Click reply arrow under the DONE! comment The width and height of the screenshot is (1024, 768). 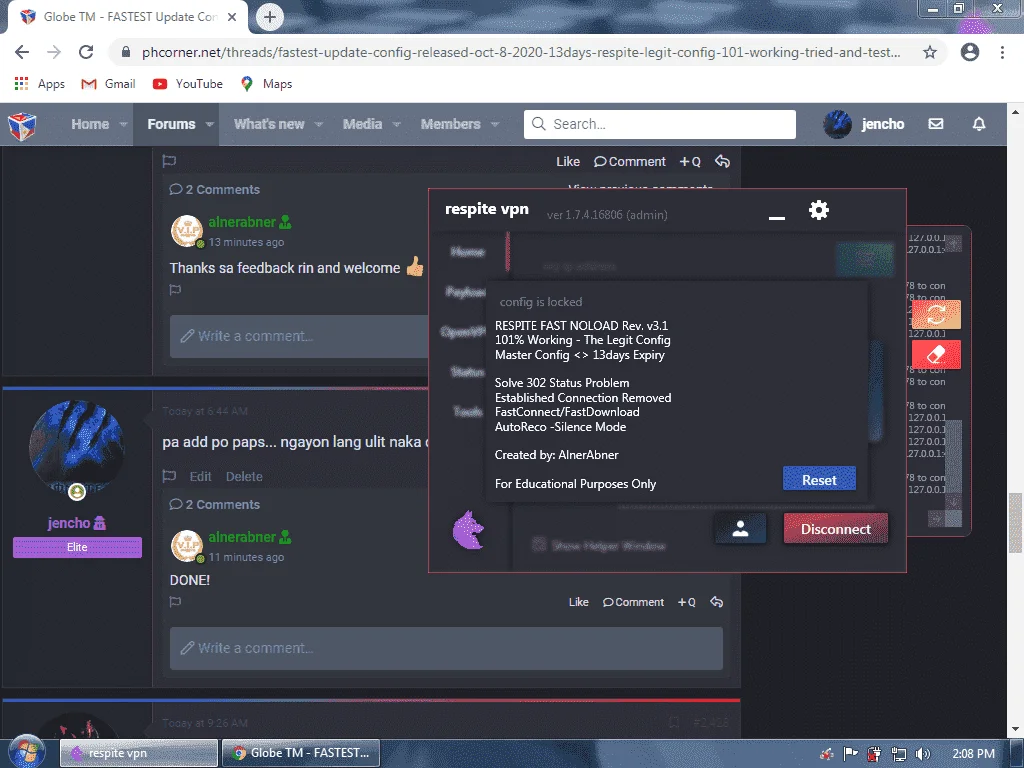[716, 602]
